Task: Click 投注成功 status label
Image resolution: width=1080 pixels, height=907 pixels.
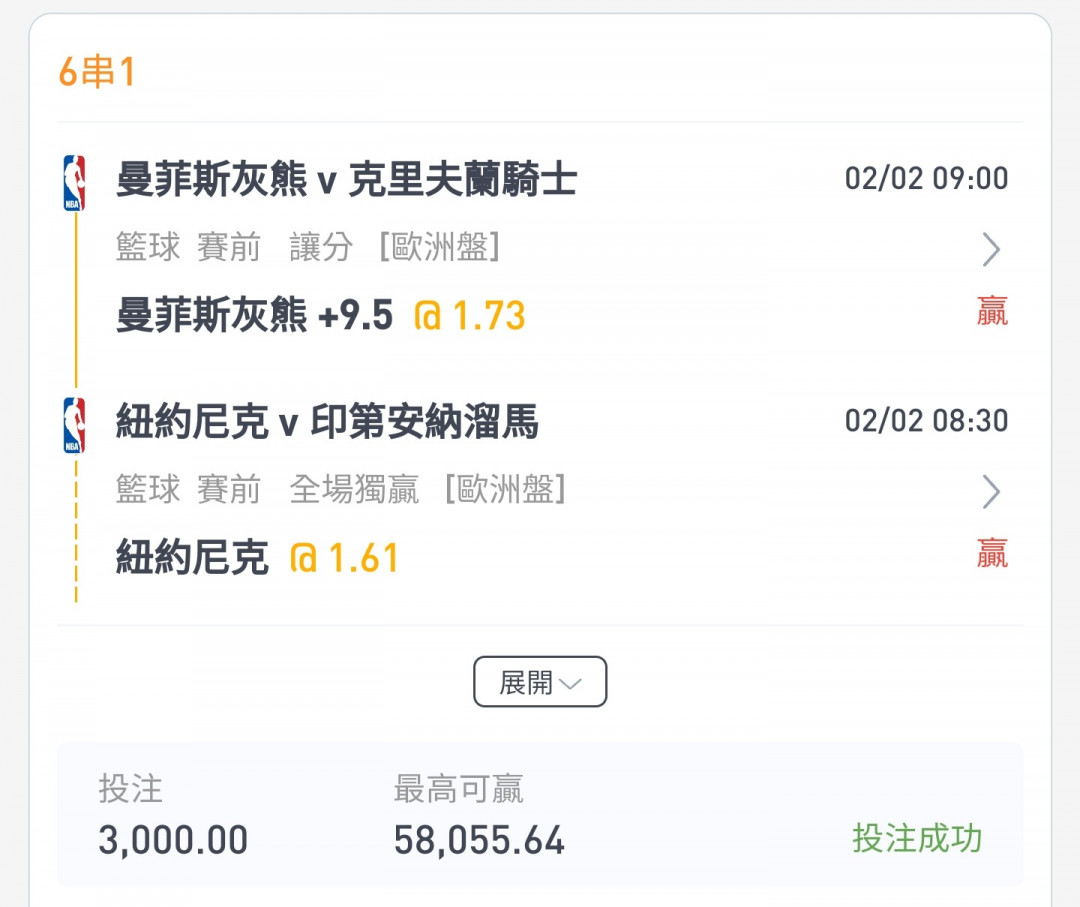Action: pos(917,838)
